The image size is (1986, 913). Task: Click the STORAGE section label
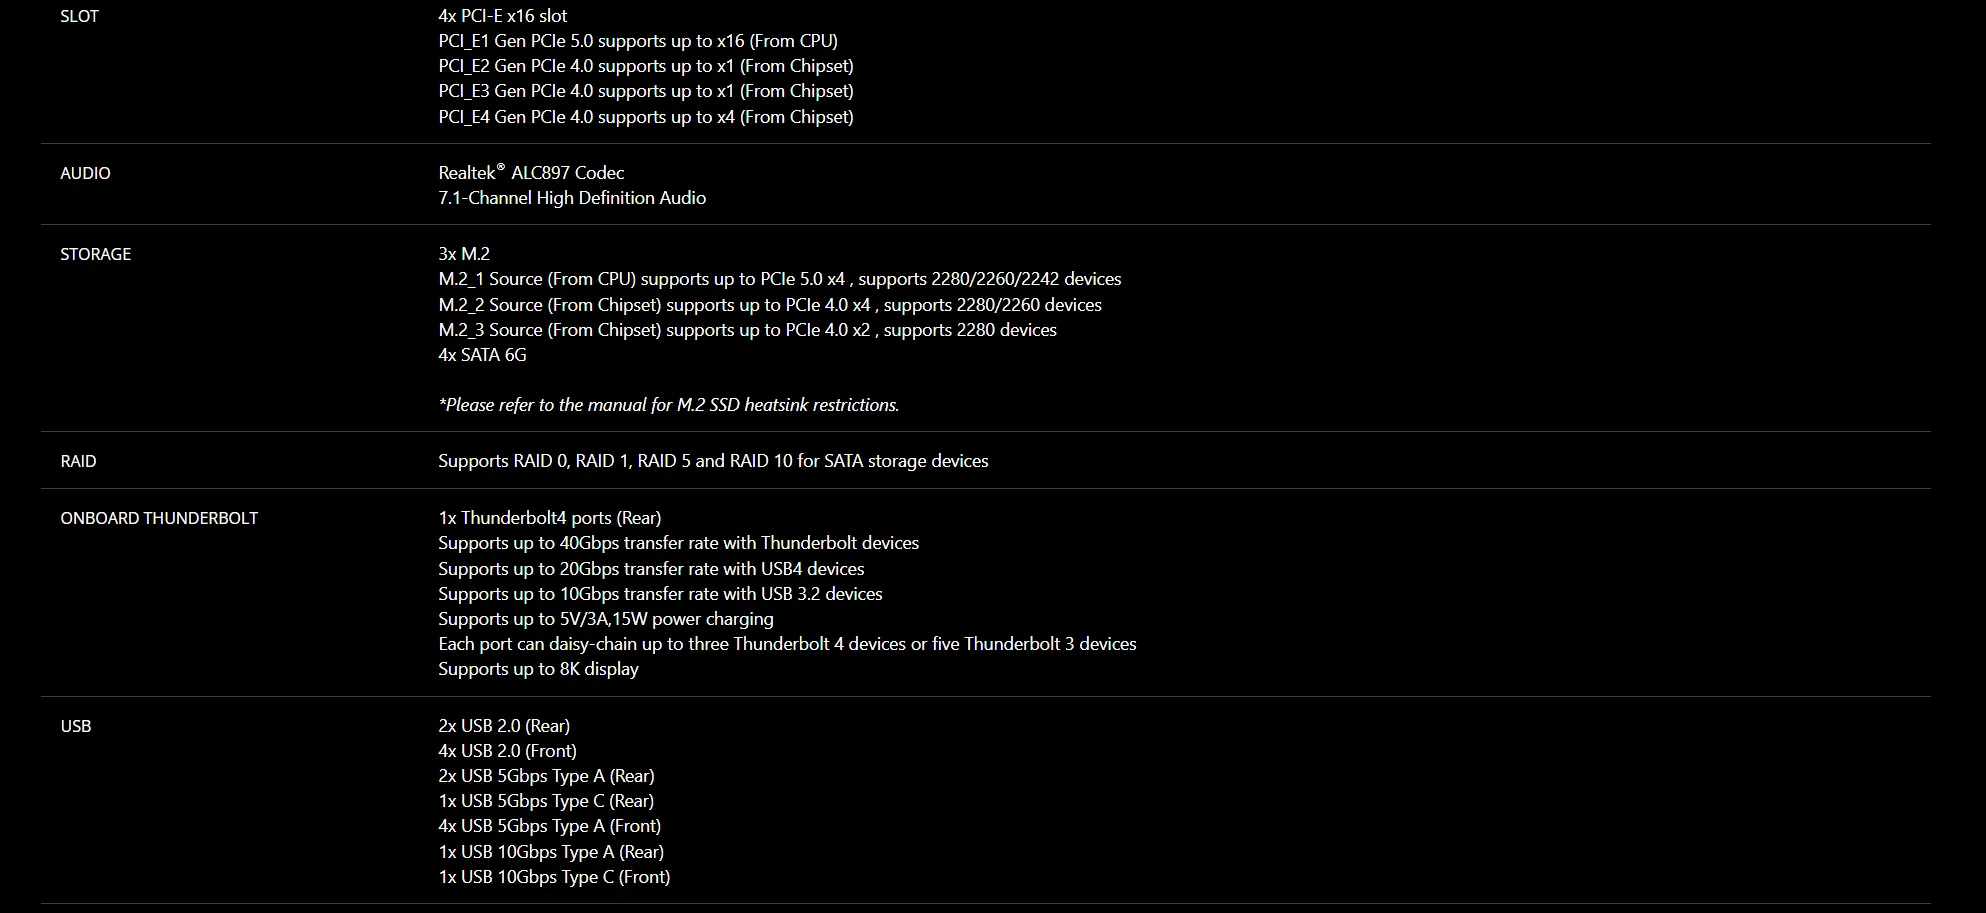(95, 254)
